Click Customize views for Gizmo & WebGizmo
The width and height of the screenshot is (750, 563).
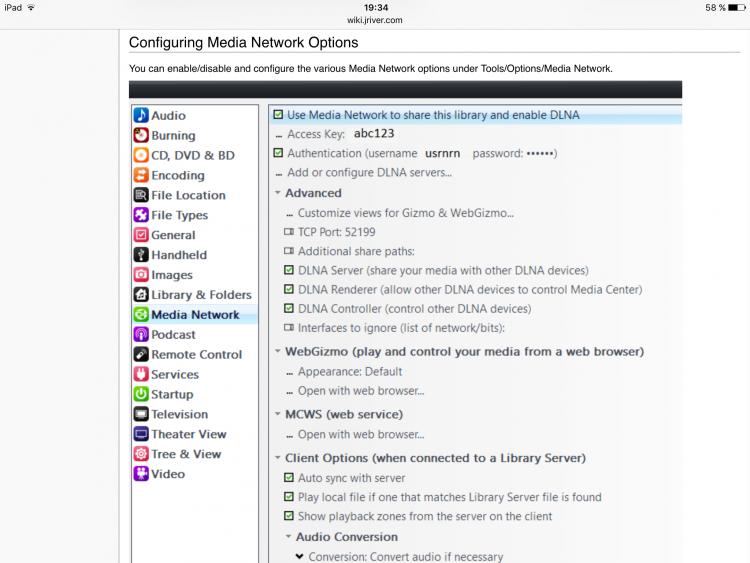tap(406, 213)
